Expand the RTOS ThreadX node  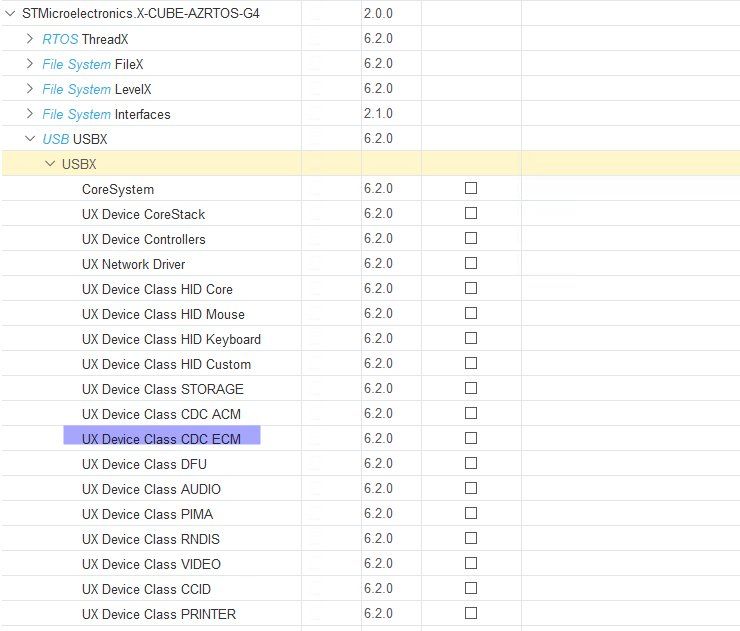(30, 39)
